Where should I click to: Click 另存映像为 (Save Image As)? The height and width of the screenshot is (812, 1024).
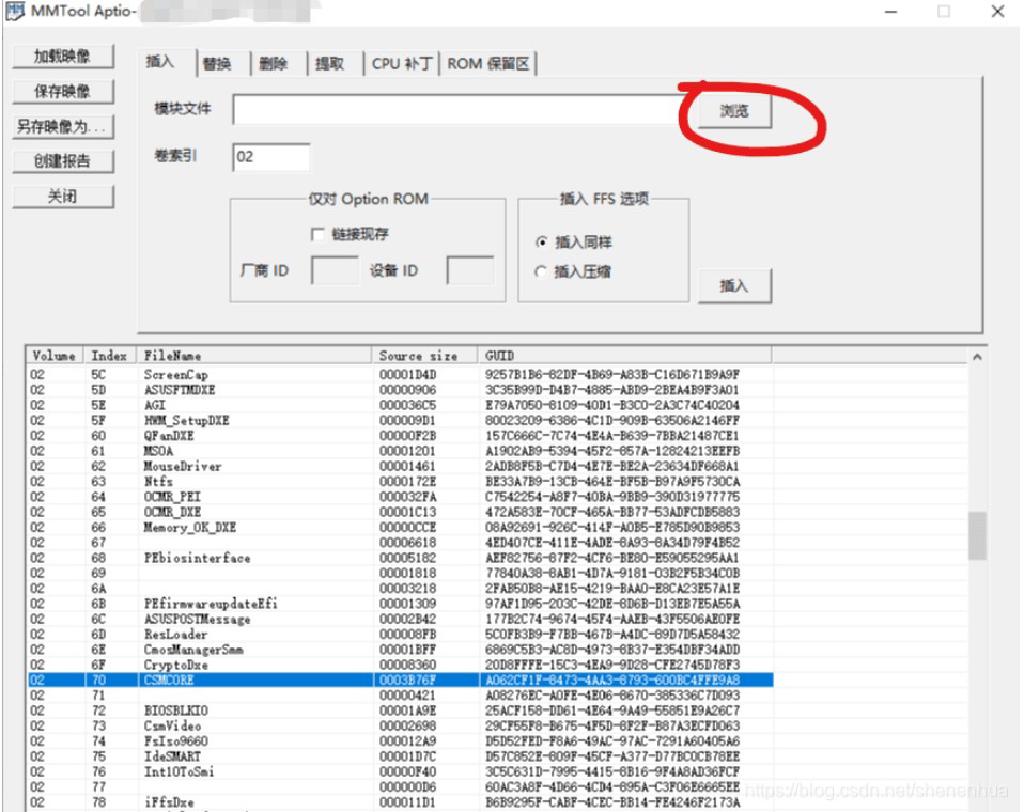63,126
